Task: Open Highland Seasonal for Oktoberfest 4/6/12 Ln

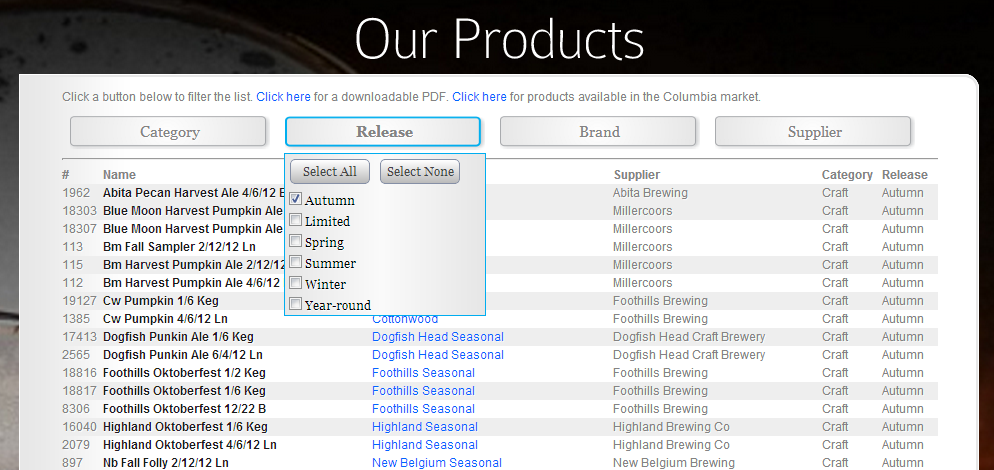Action: 425,445
